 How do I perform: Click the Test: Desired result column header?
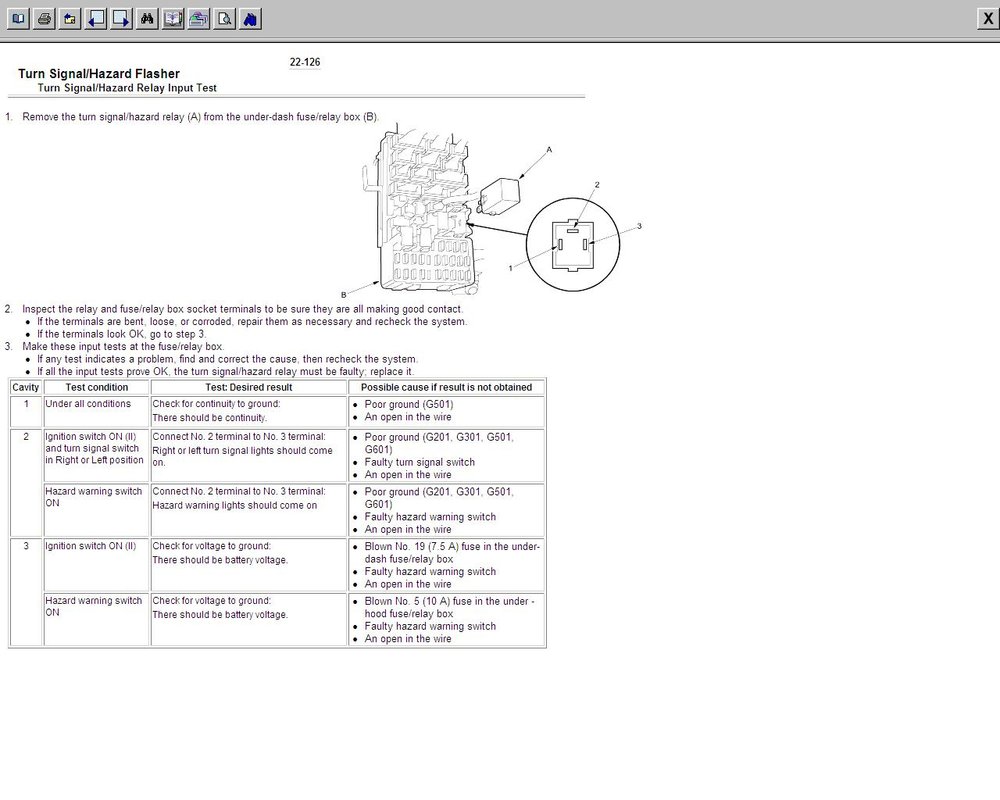[249, 387]
